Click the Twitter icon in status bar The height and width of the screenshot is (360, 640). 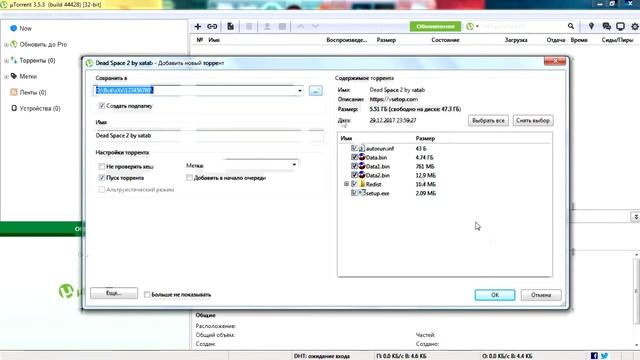(x=604, y=356)
